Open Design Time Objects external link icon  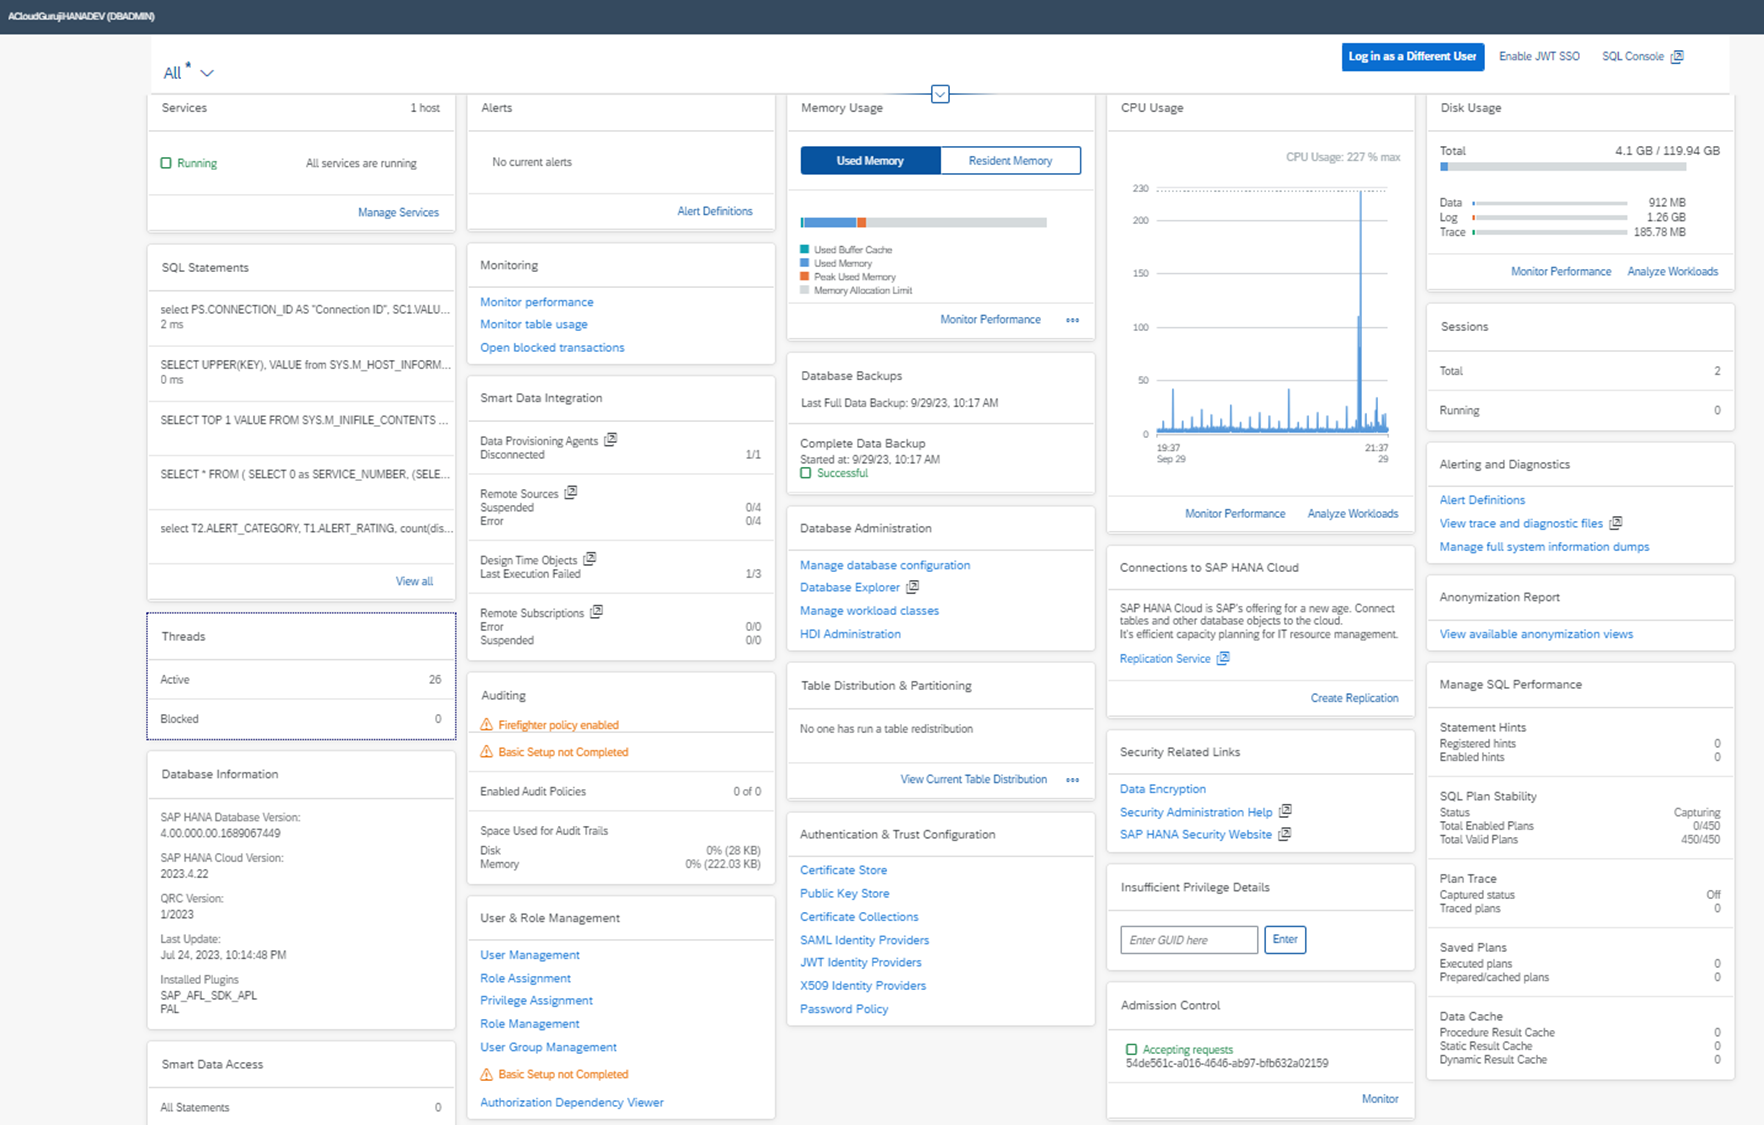pos(590,559)
